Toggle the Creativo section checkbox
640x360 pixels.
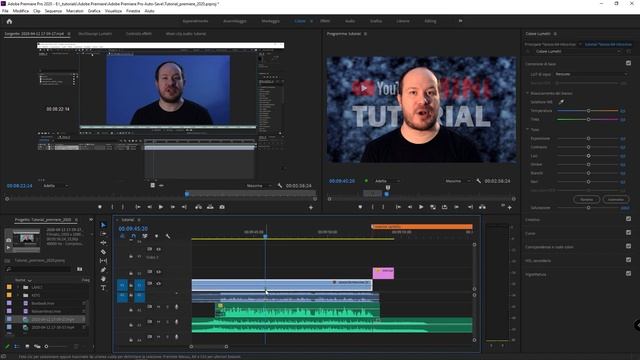629,219
